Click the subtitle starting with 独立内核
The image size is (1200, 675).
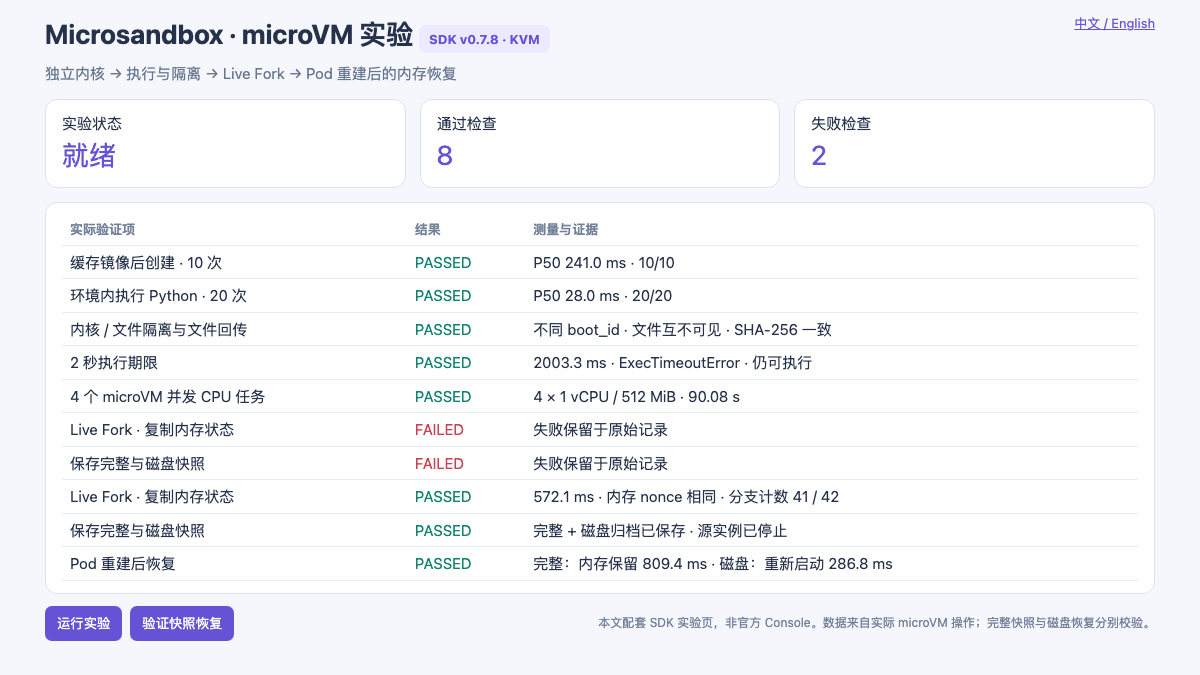coord(251,74)
